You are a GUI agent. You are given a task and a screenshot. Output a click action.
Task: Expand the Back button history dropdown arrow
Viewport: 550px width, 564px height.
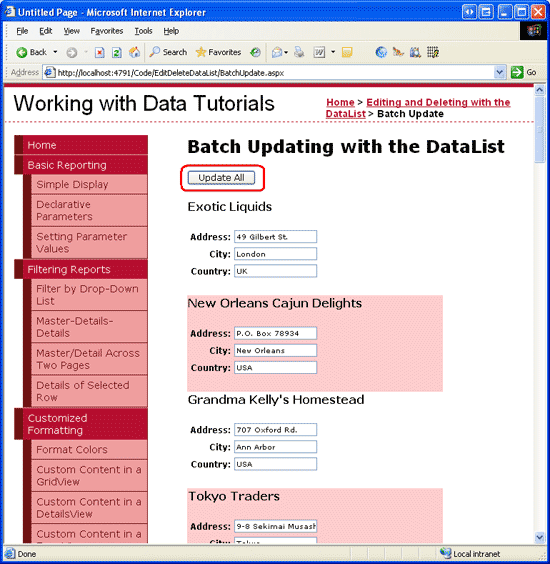(x=55, y=52)
